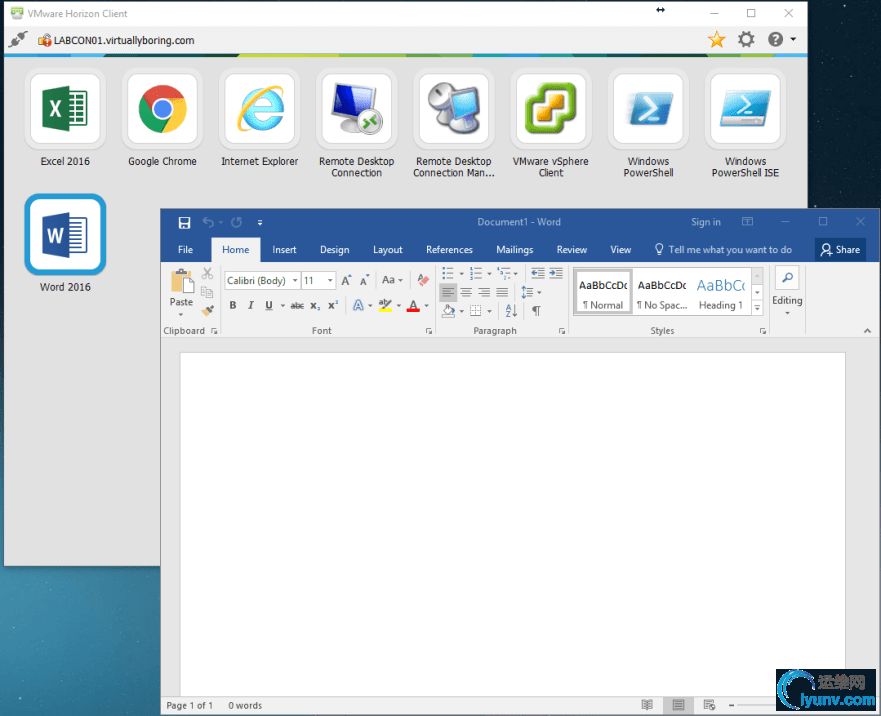
Task: Save the Word document with Save icon
Action: [x=184, y=223]
